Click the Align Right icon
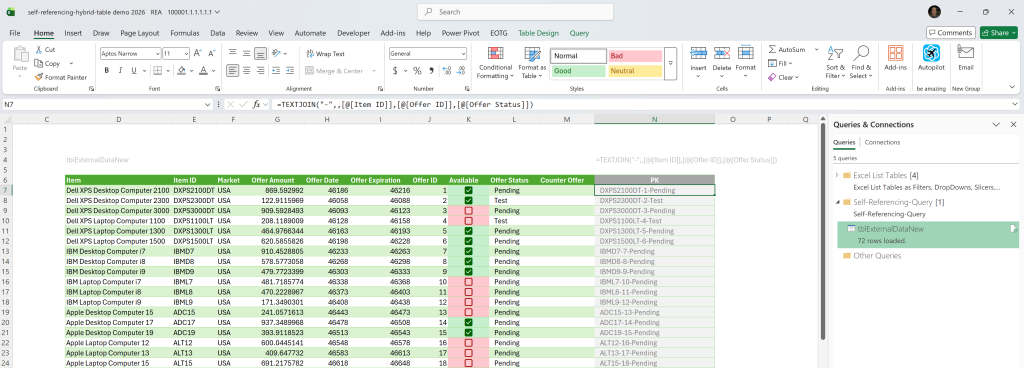The image size is (1024, 368). pyautogui.click(x=260, y=70)
